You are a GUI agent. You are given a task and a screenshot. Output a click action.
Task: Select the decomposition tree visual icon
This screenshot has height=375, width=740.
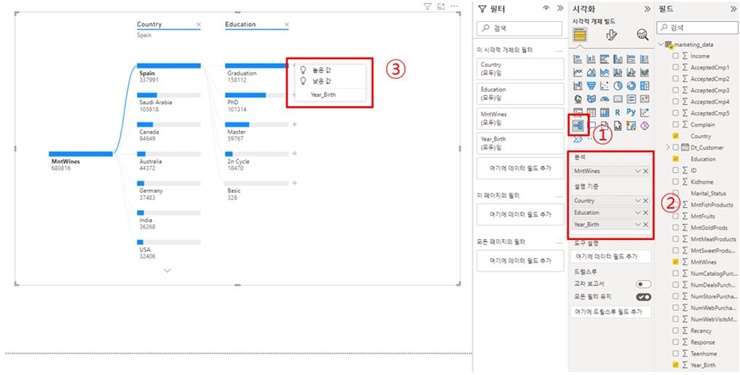[x=578, y=125]
